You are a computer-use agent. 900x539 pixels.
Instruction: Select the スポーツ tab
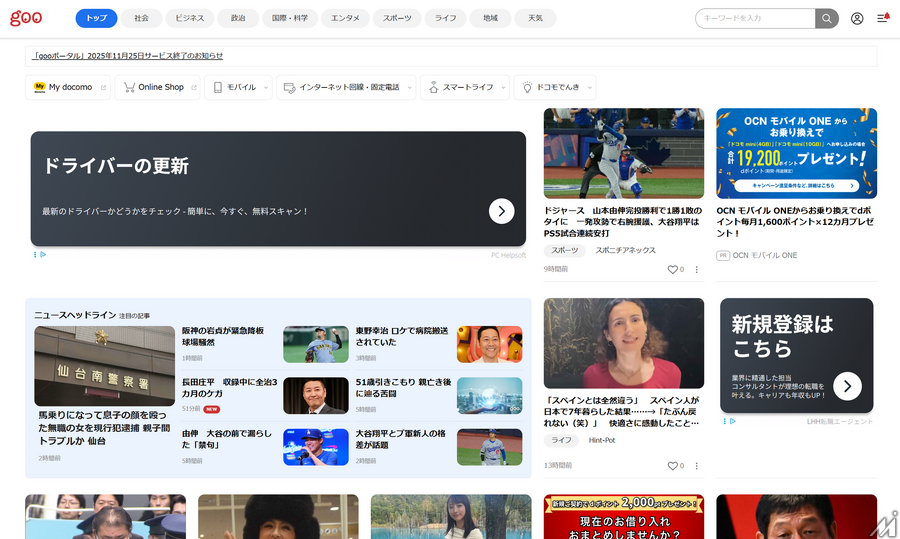pos(396,18)
